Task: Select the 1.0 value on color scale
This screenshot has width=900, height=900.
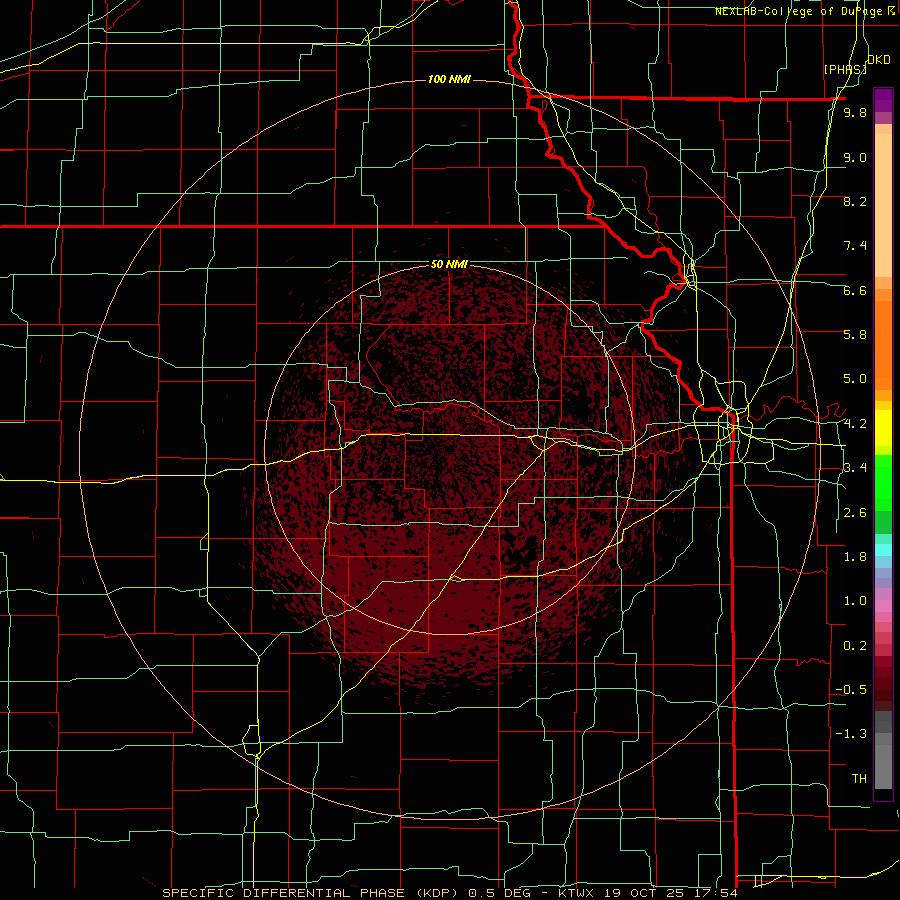Action: (855, 601)
